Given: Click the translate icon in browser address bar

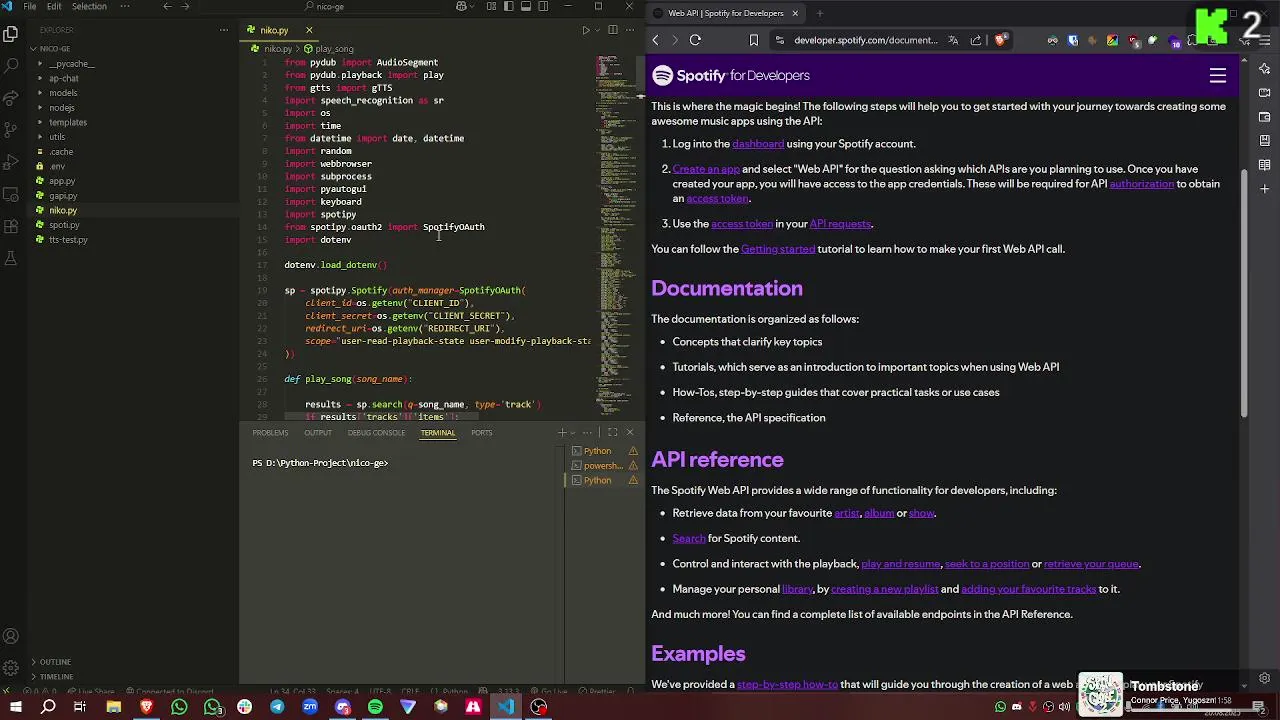Looking at the screenshot, I should coord(952,40).
